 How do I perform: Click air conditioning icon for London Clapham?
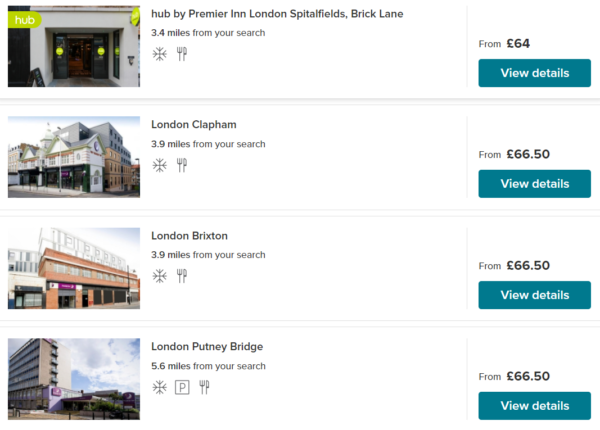[159, 165]
